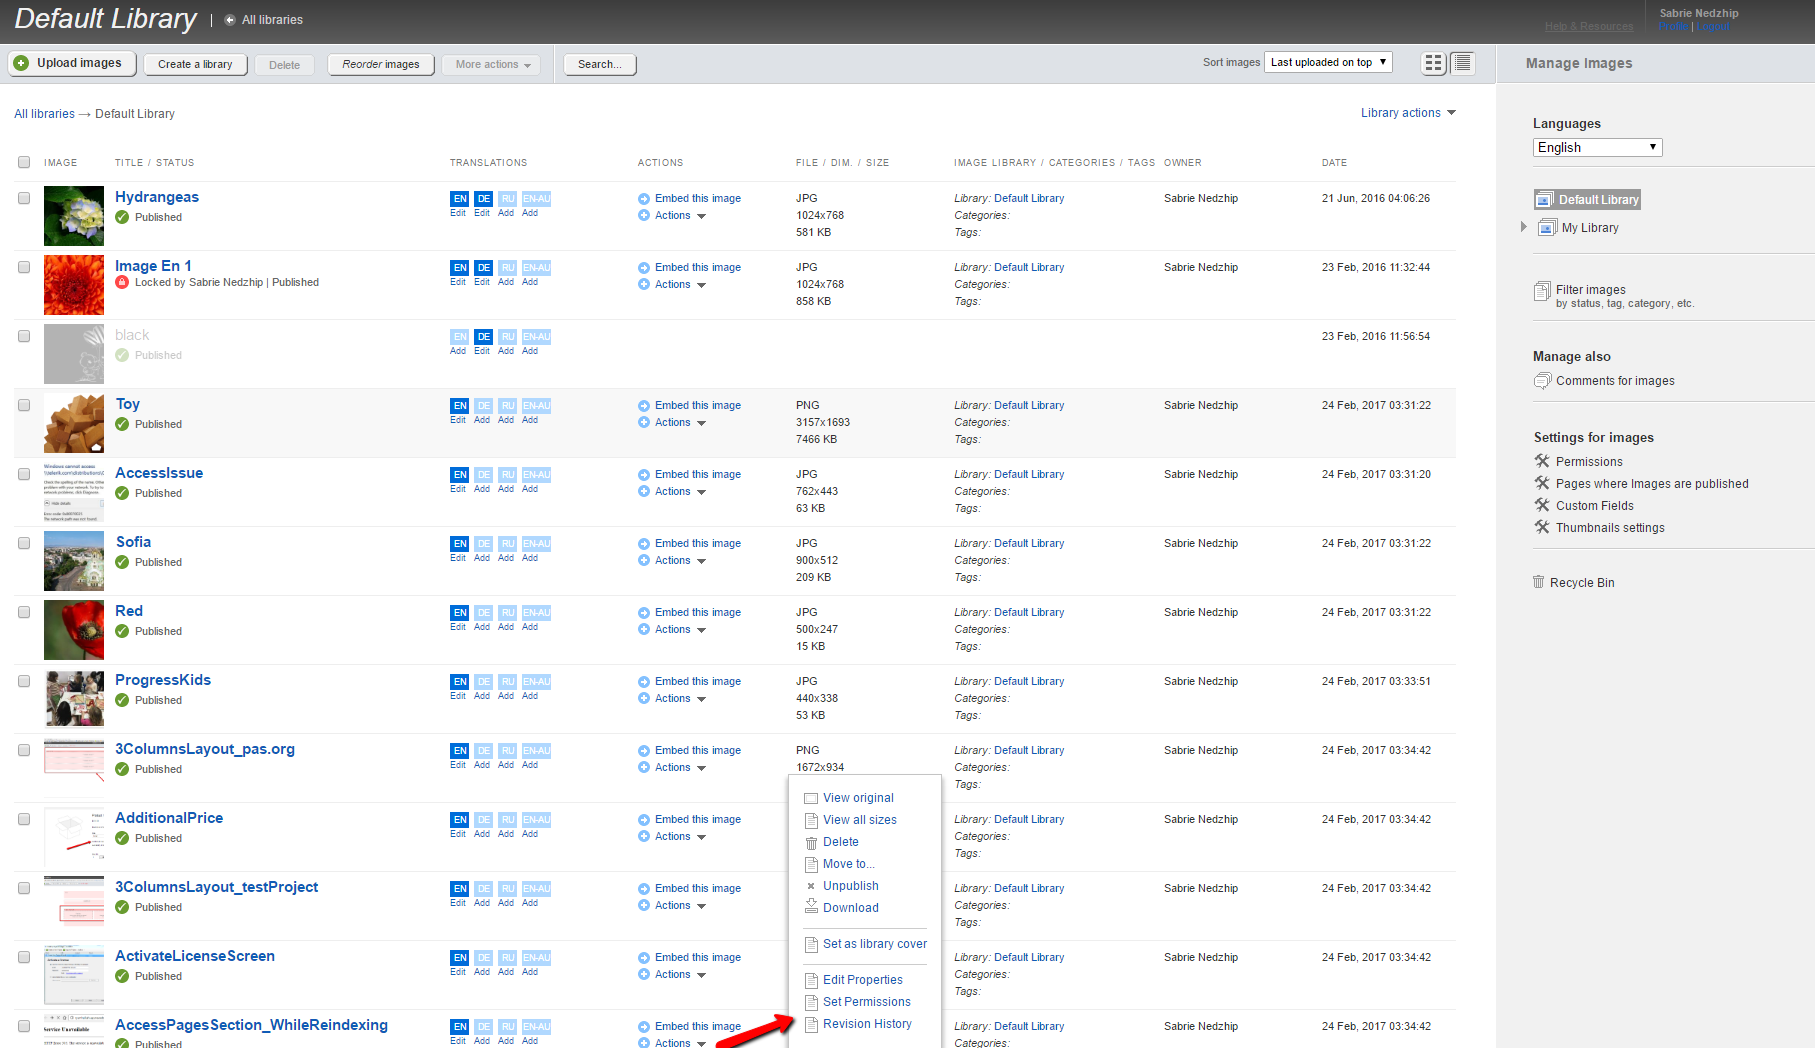Switch to grid view icon
Viewport: 1815px width, 1048px height.
point(1433,64)
